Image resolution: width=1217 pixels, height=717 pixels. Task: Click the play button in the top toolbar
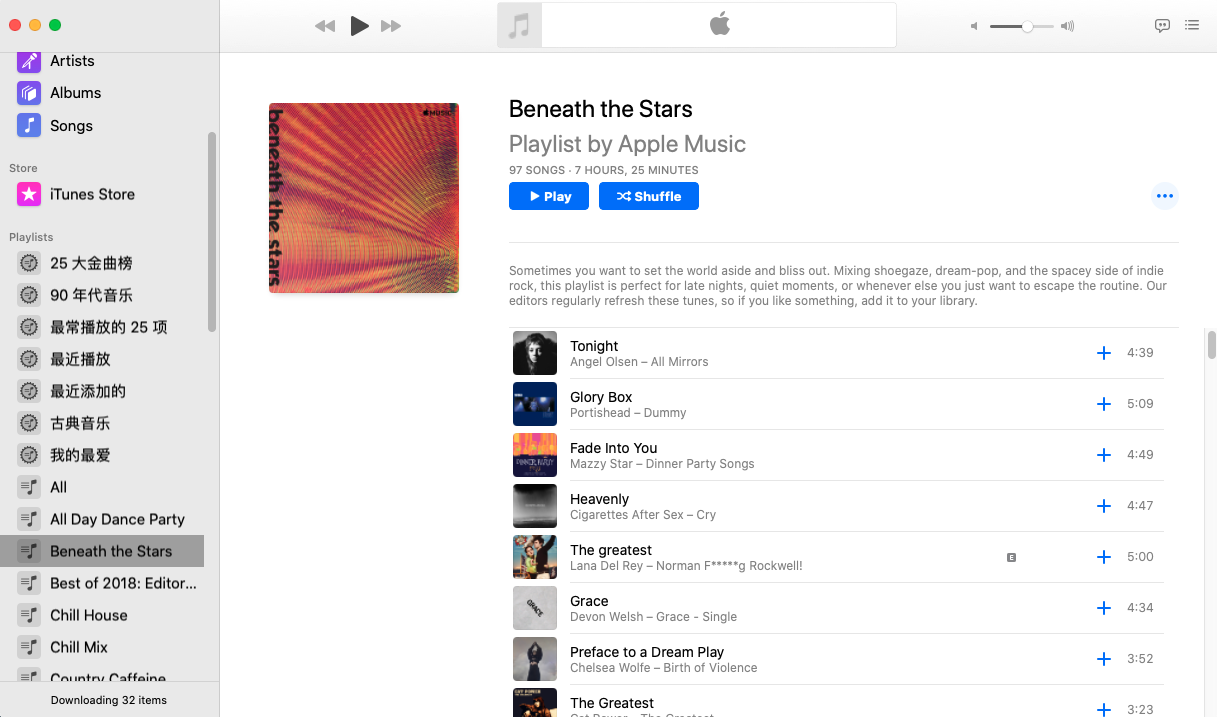tap(359, 26)
